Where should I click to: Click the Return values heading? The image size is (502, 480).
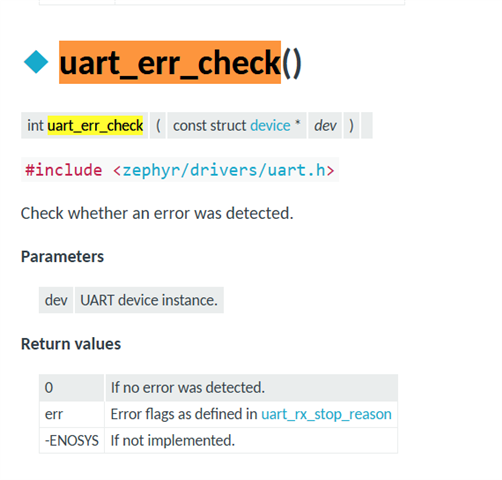71,344
